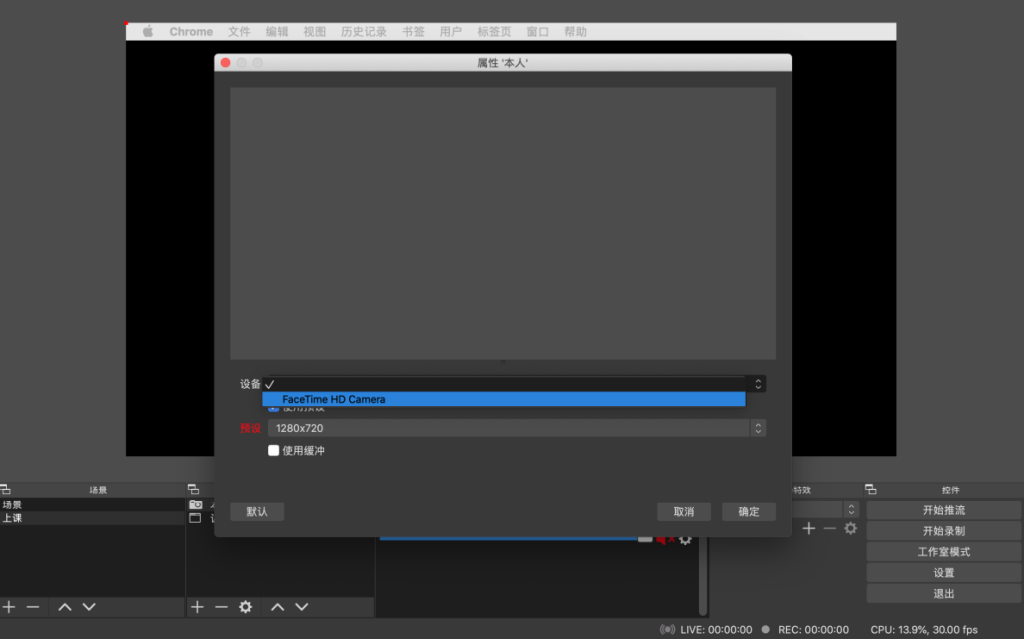Move source down with arrow icon

302,607
